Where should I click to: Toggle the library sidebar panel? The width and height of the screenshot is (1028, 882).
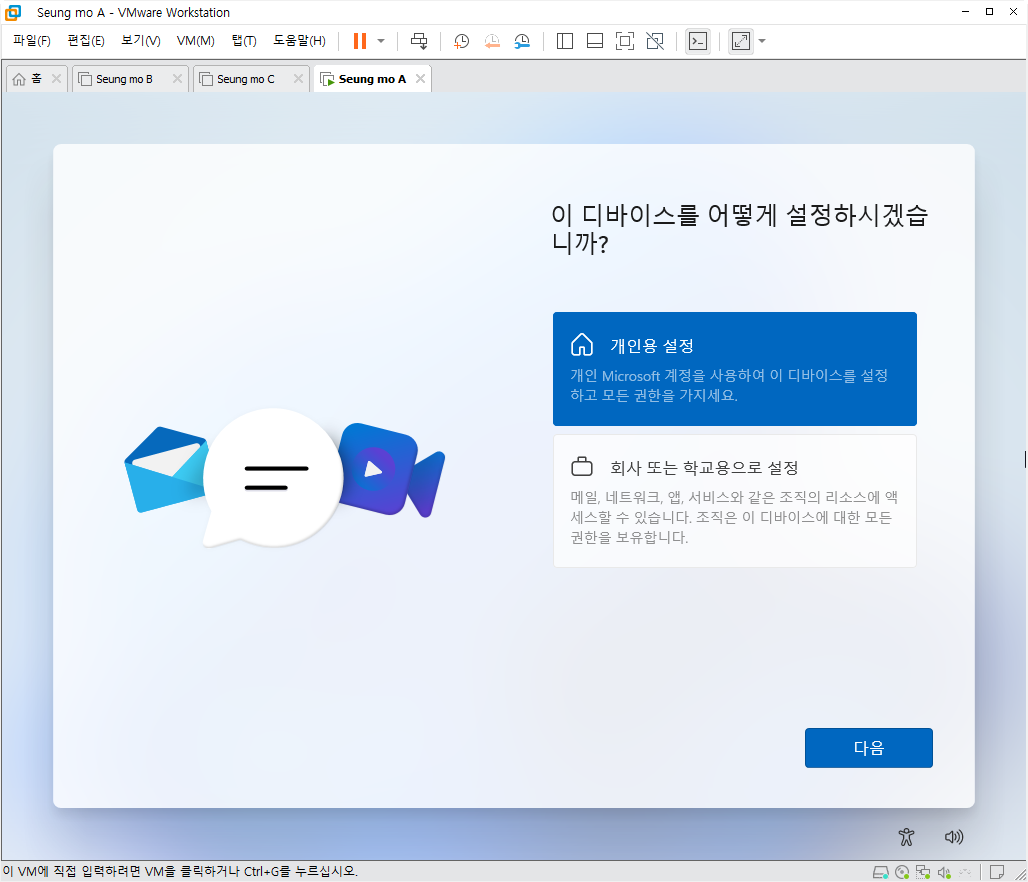[x=564, y=41]
